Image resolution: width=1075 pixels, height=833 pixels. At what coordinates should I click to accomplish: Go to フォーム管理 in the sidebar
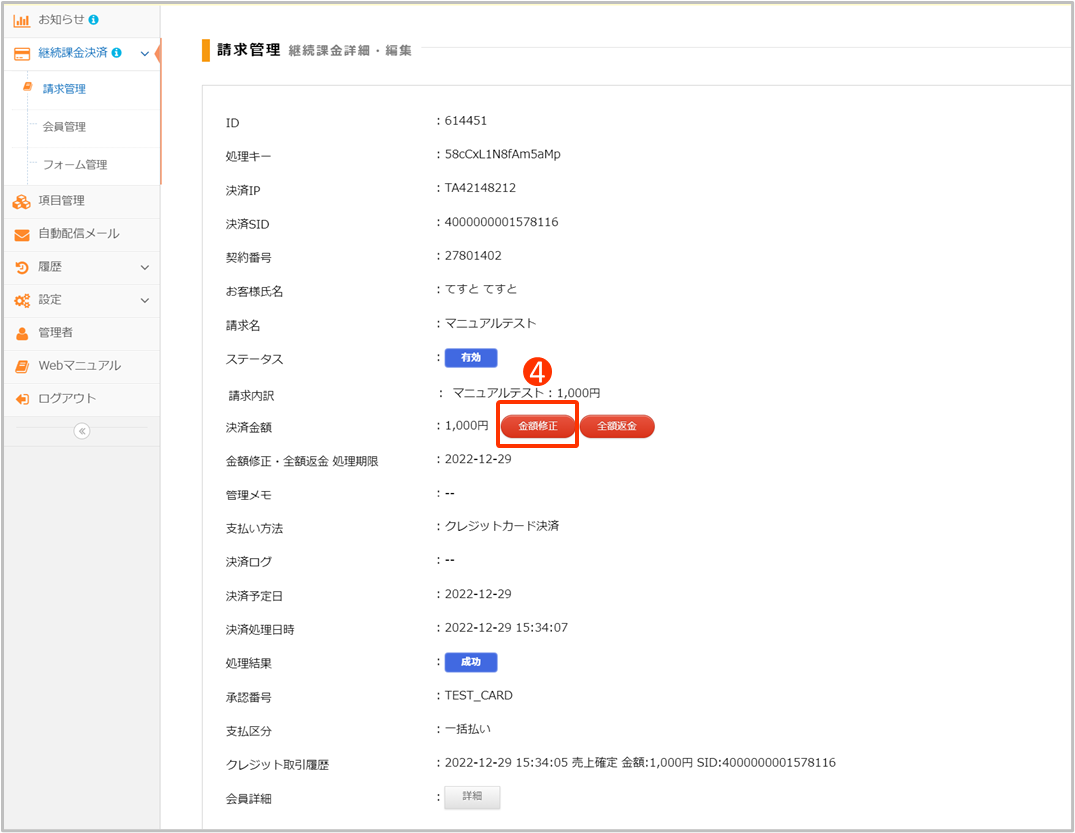pyautogui.click(x=74, y=165)
